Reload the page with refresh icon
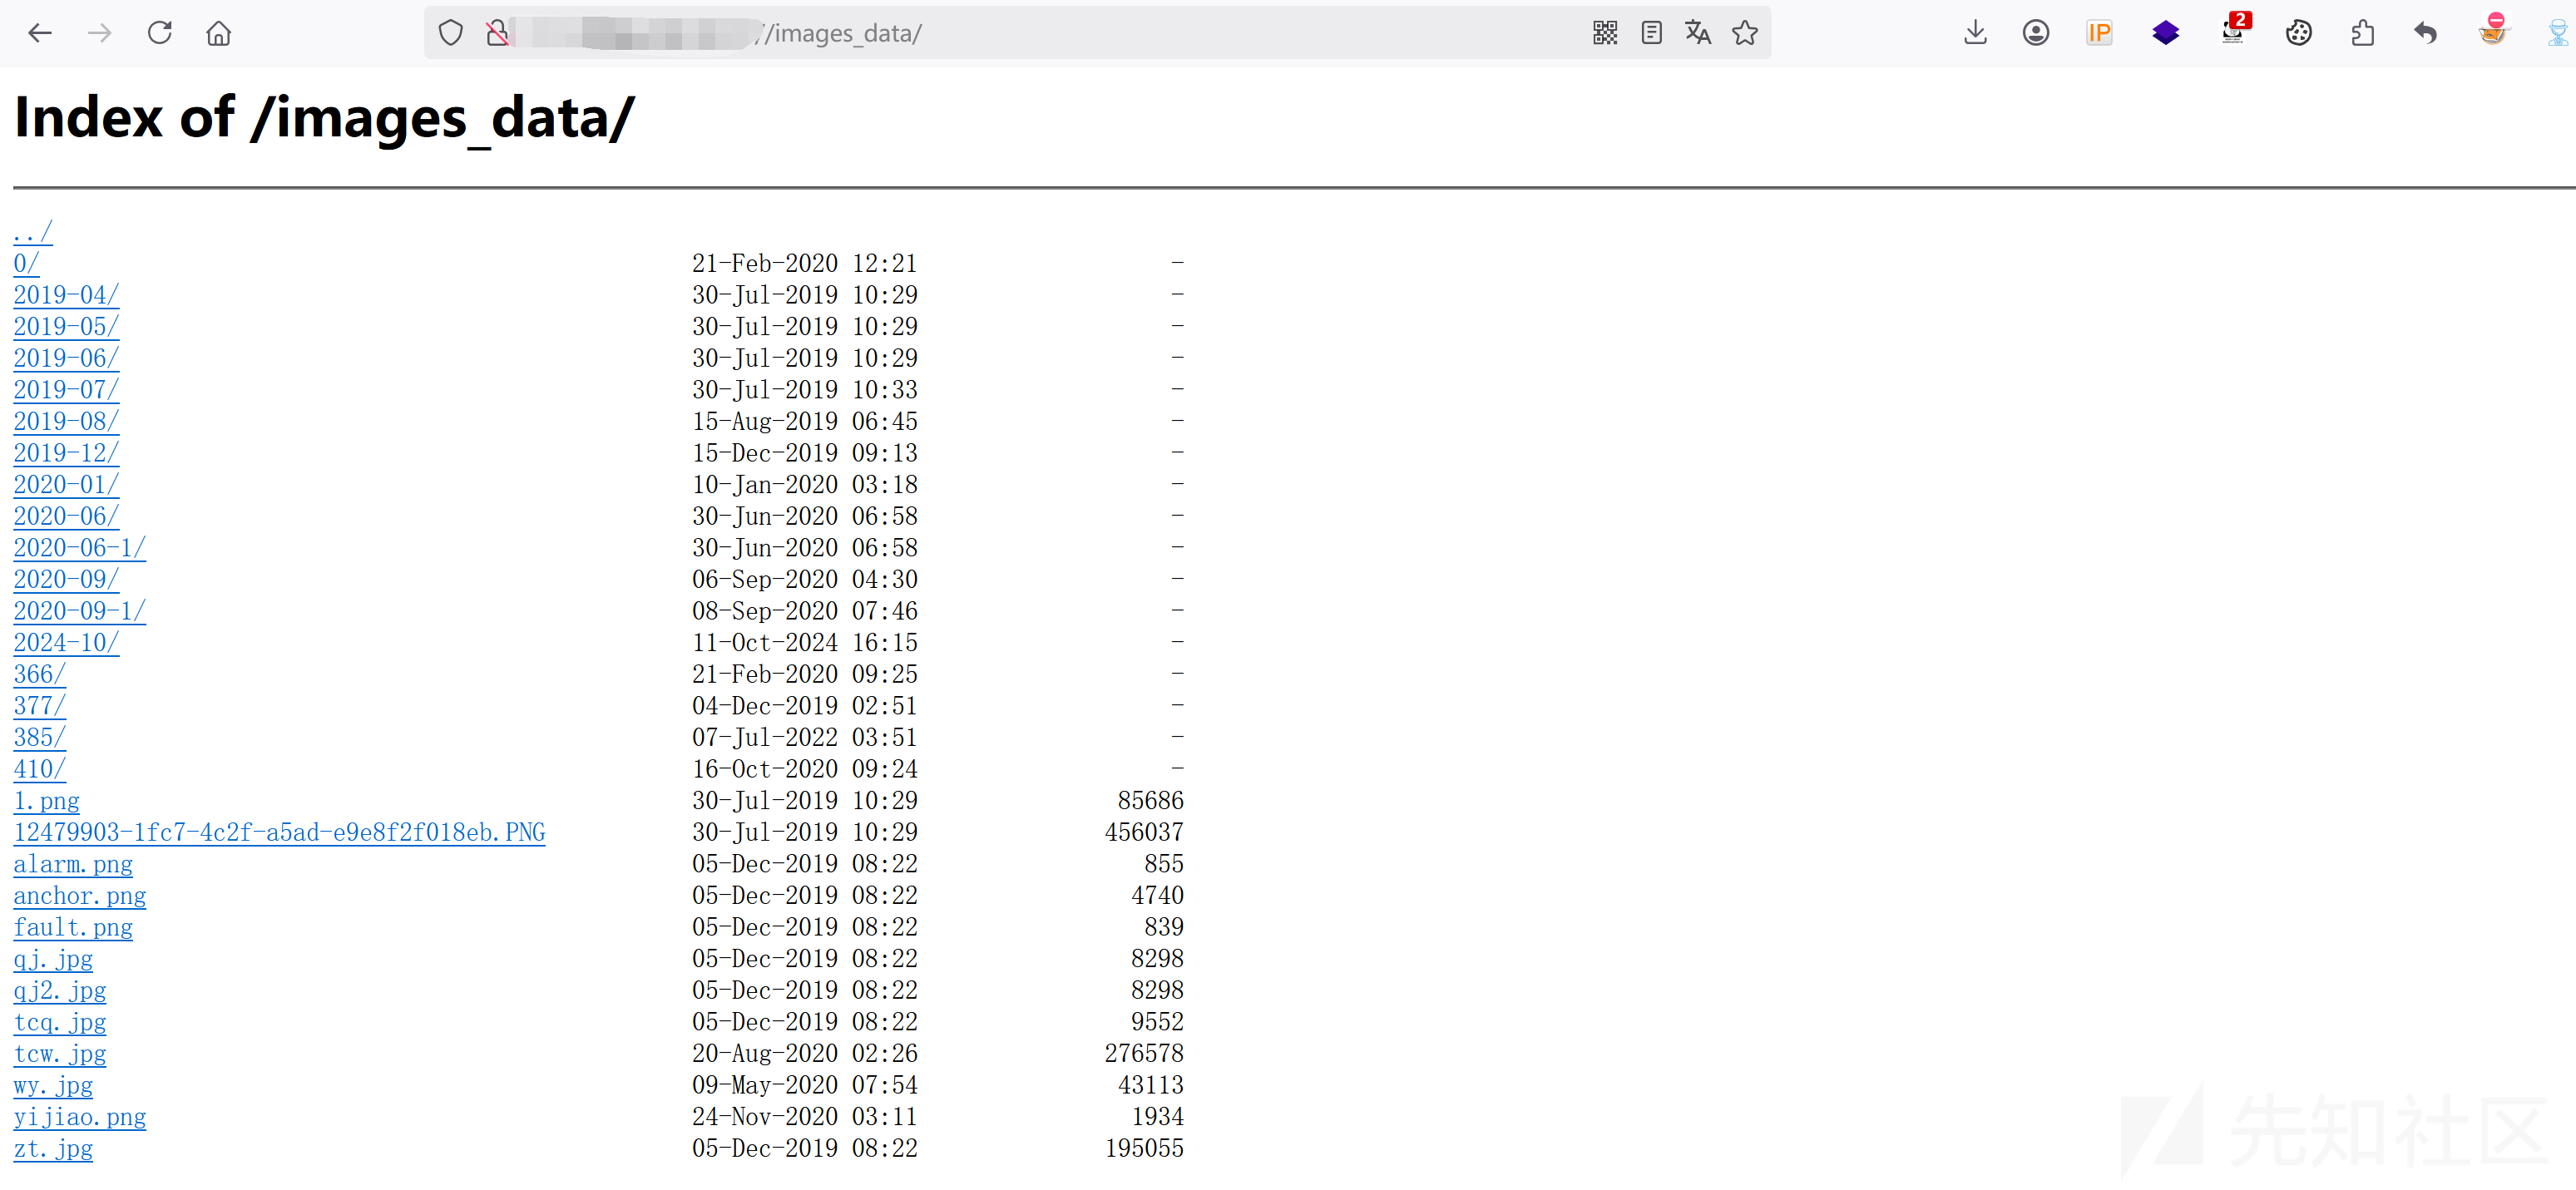This screenshot has width=2576, height=1190. [x=160, y=33]
